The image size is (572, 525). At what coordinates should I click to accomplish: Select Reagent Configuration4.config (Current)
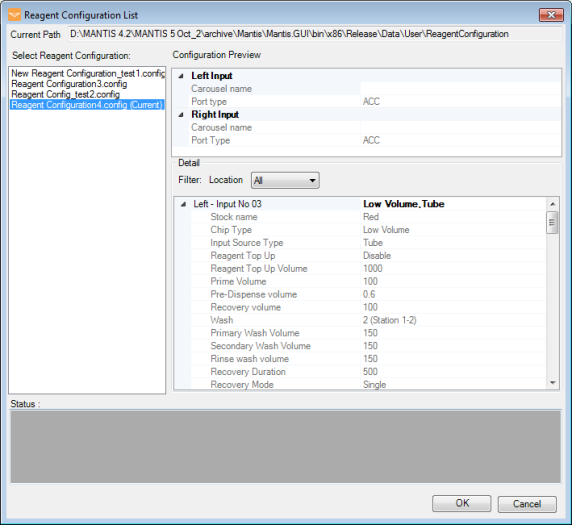87,105
